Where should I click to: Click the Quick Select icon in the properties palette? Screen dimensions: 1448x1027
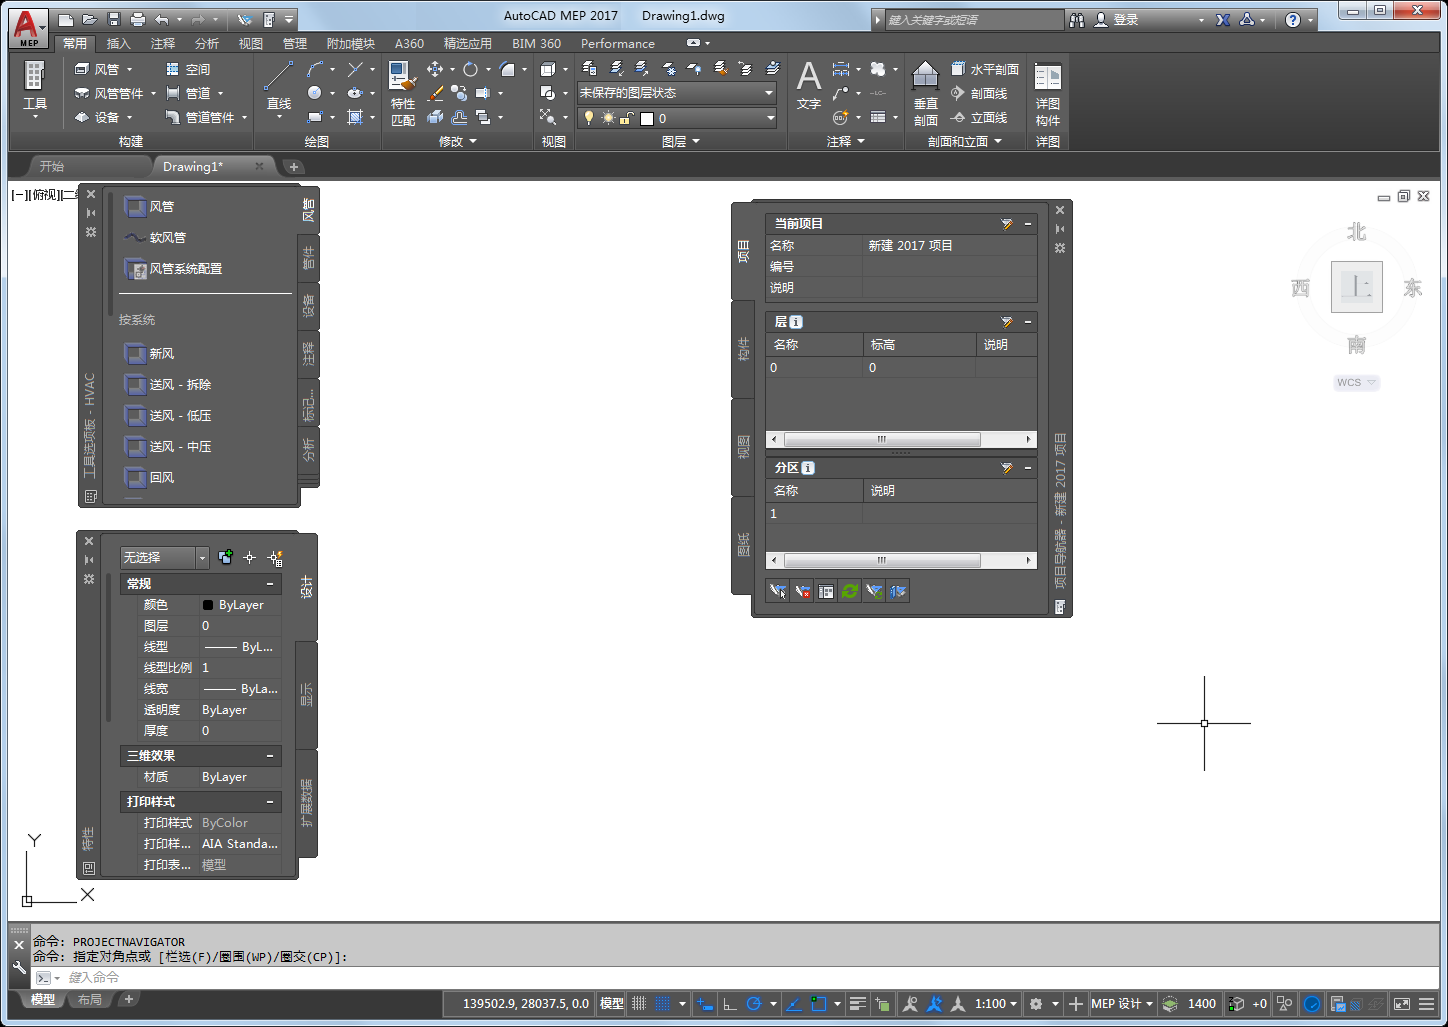click(x=275, y=557)
